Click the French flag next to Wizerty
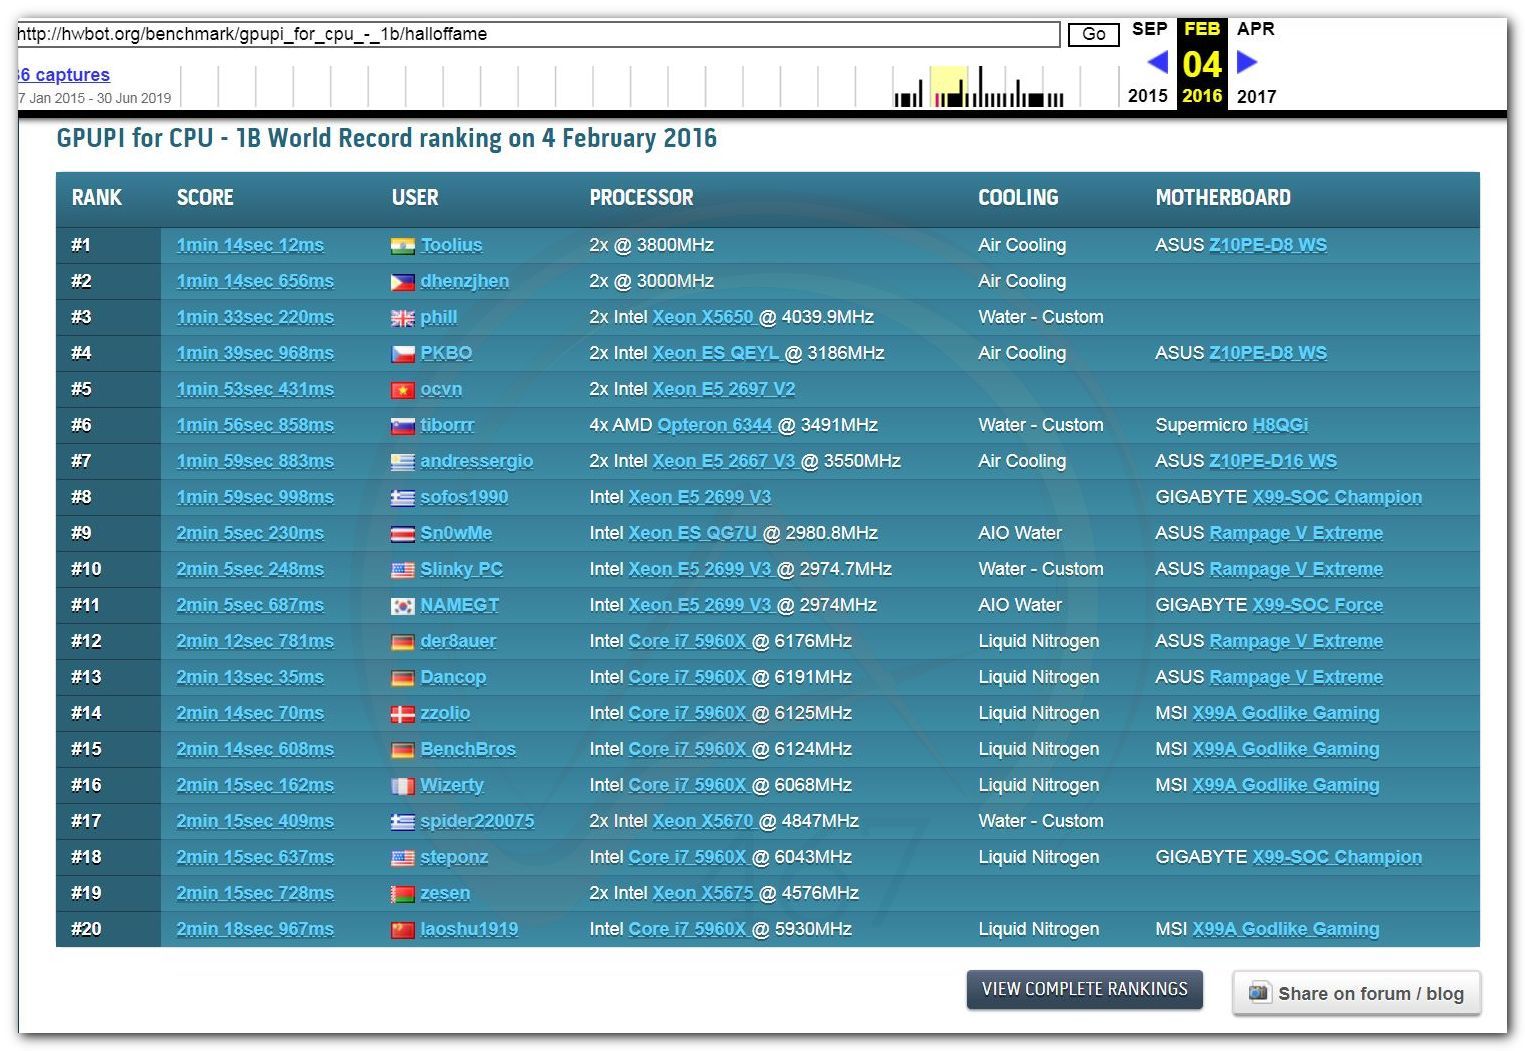 (x=402, y=786)
